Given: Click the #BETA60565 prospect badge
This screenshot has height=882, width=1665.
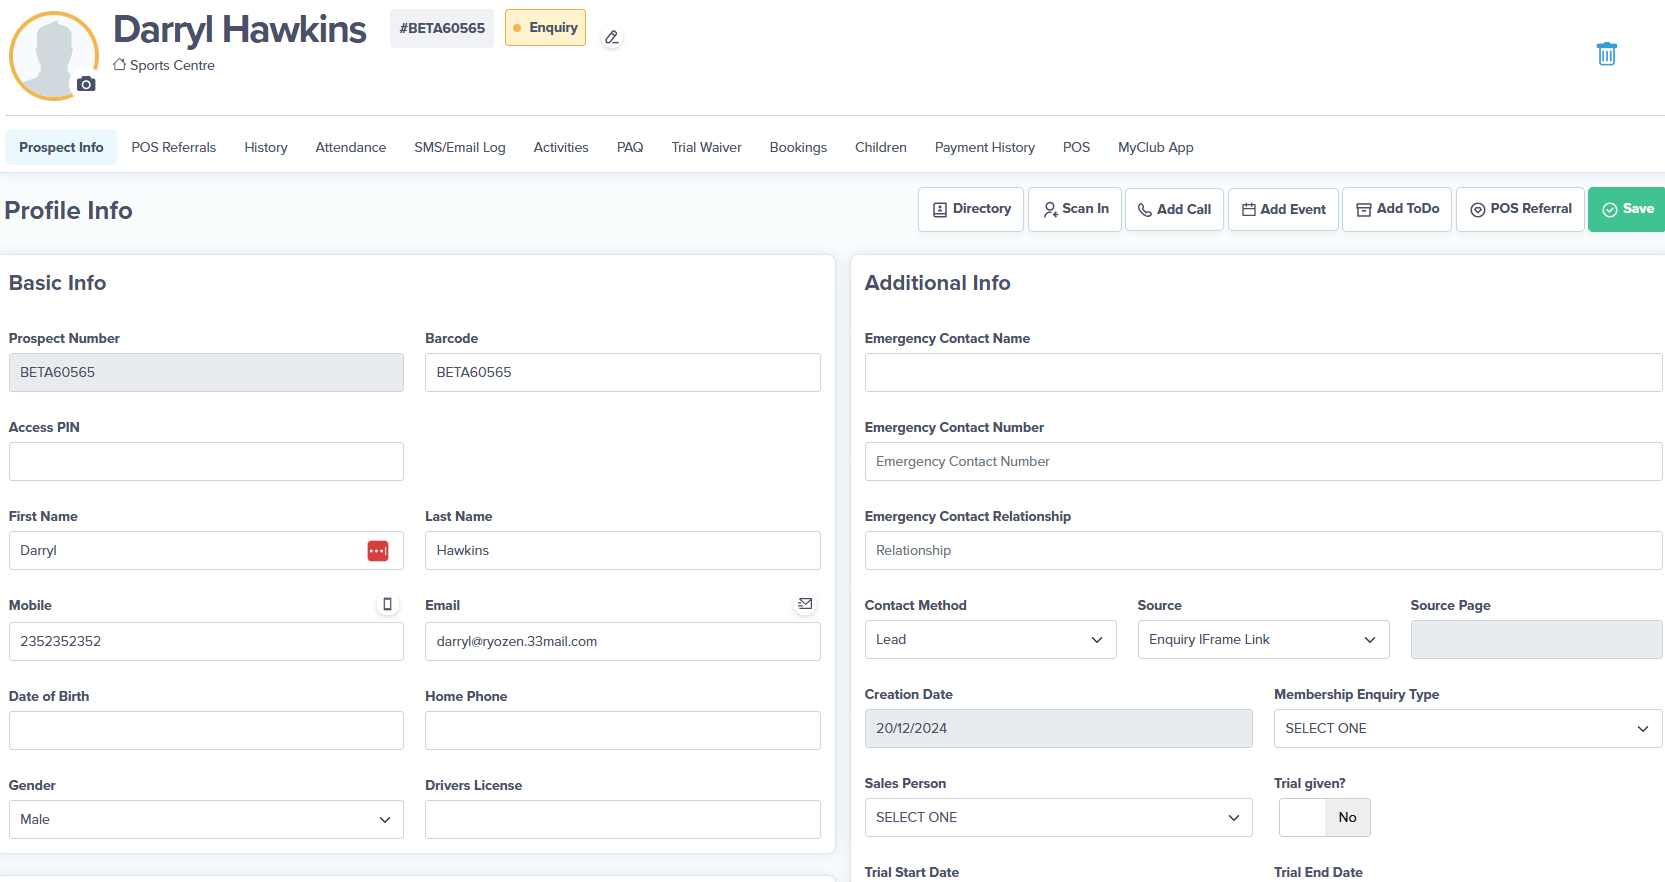Looking at the screenshot, I should (x=442, y=29).
